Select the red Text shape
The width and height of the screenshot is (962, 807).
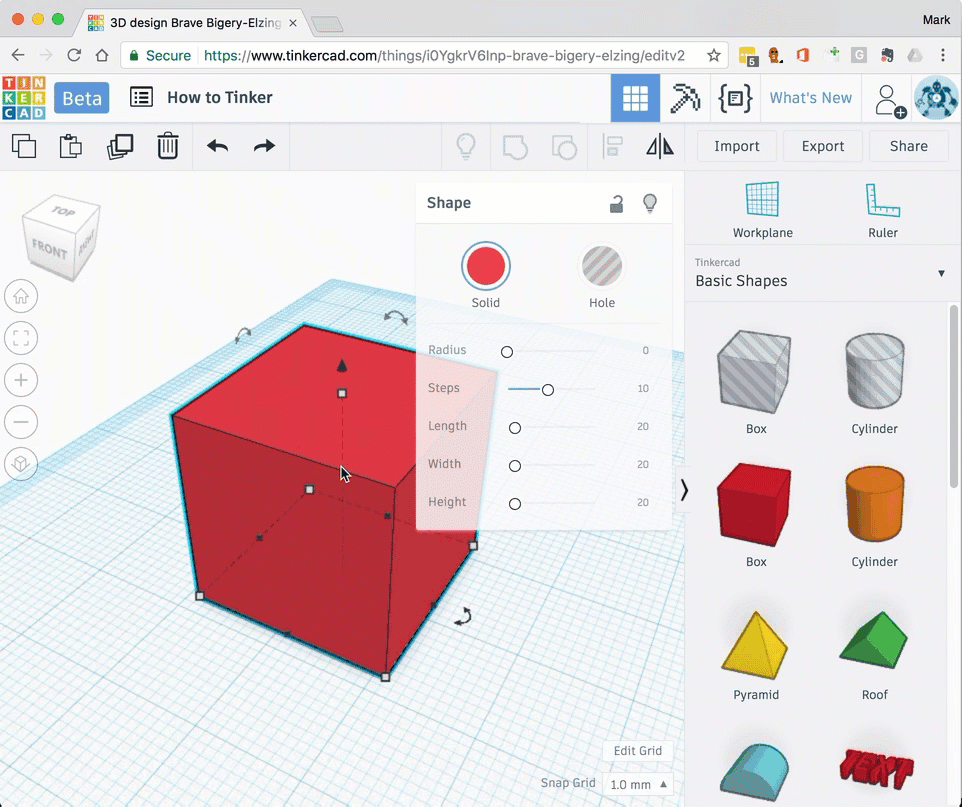click(x=875, y=768)
